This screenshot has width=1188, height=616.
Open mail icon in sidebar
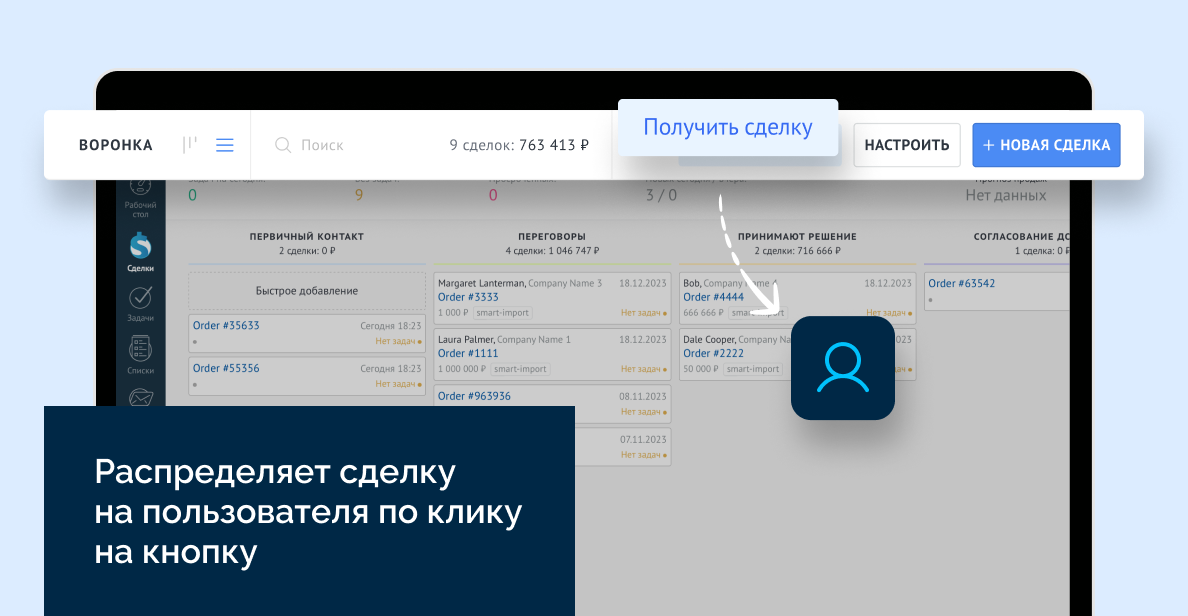tap(141, 397)
